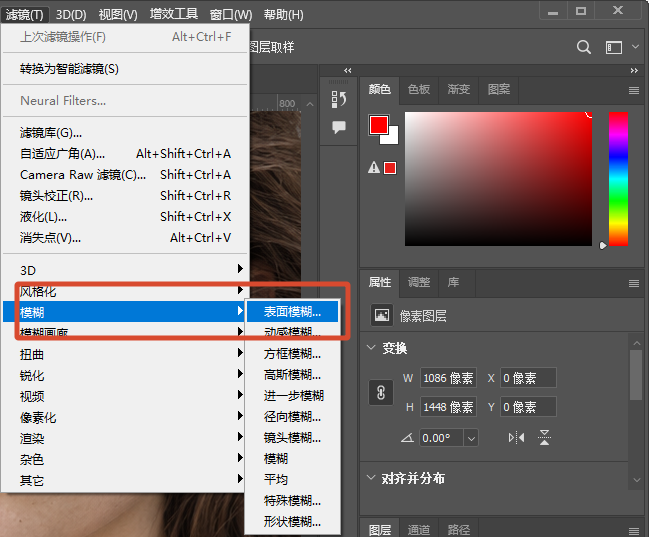Viewport: 649px width, 537px height.
Task: Expand the 像素化 submenu
Action: tap(123, 417)
